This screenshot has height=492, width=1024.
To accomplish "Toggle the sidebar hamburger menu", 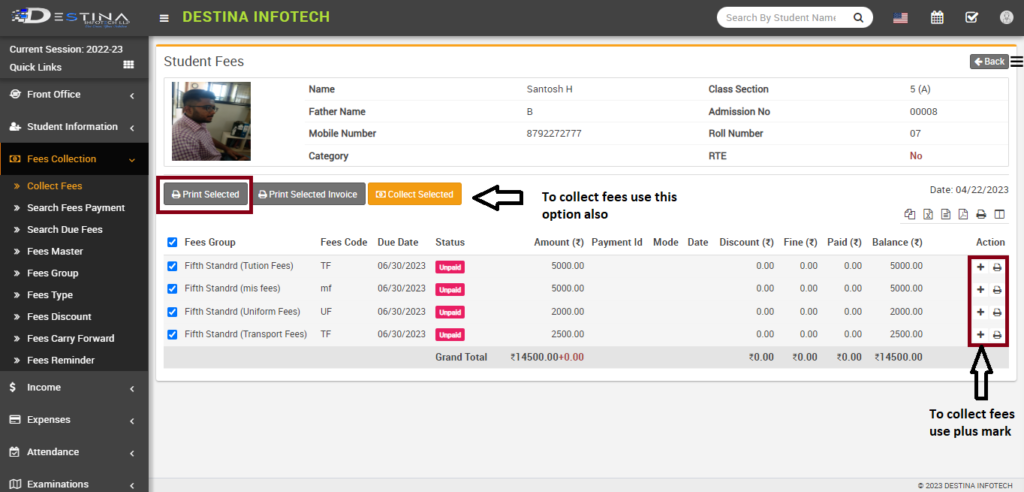I will (164, 18).
